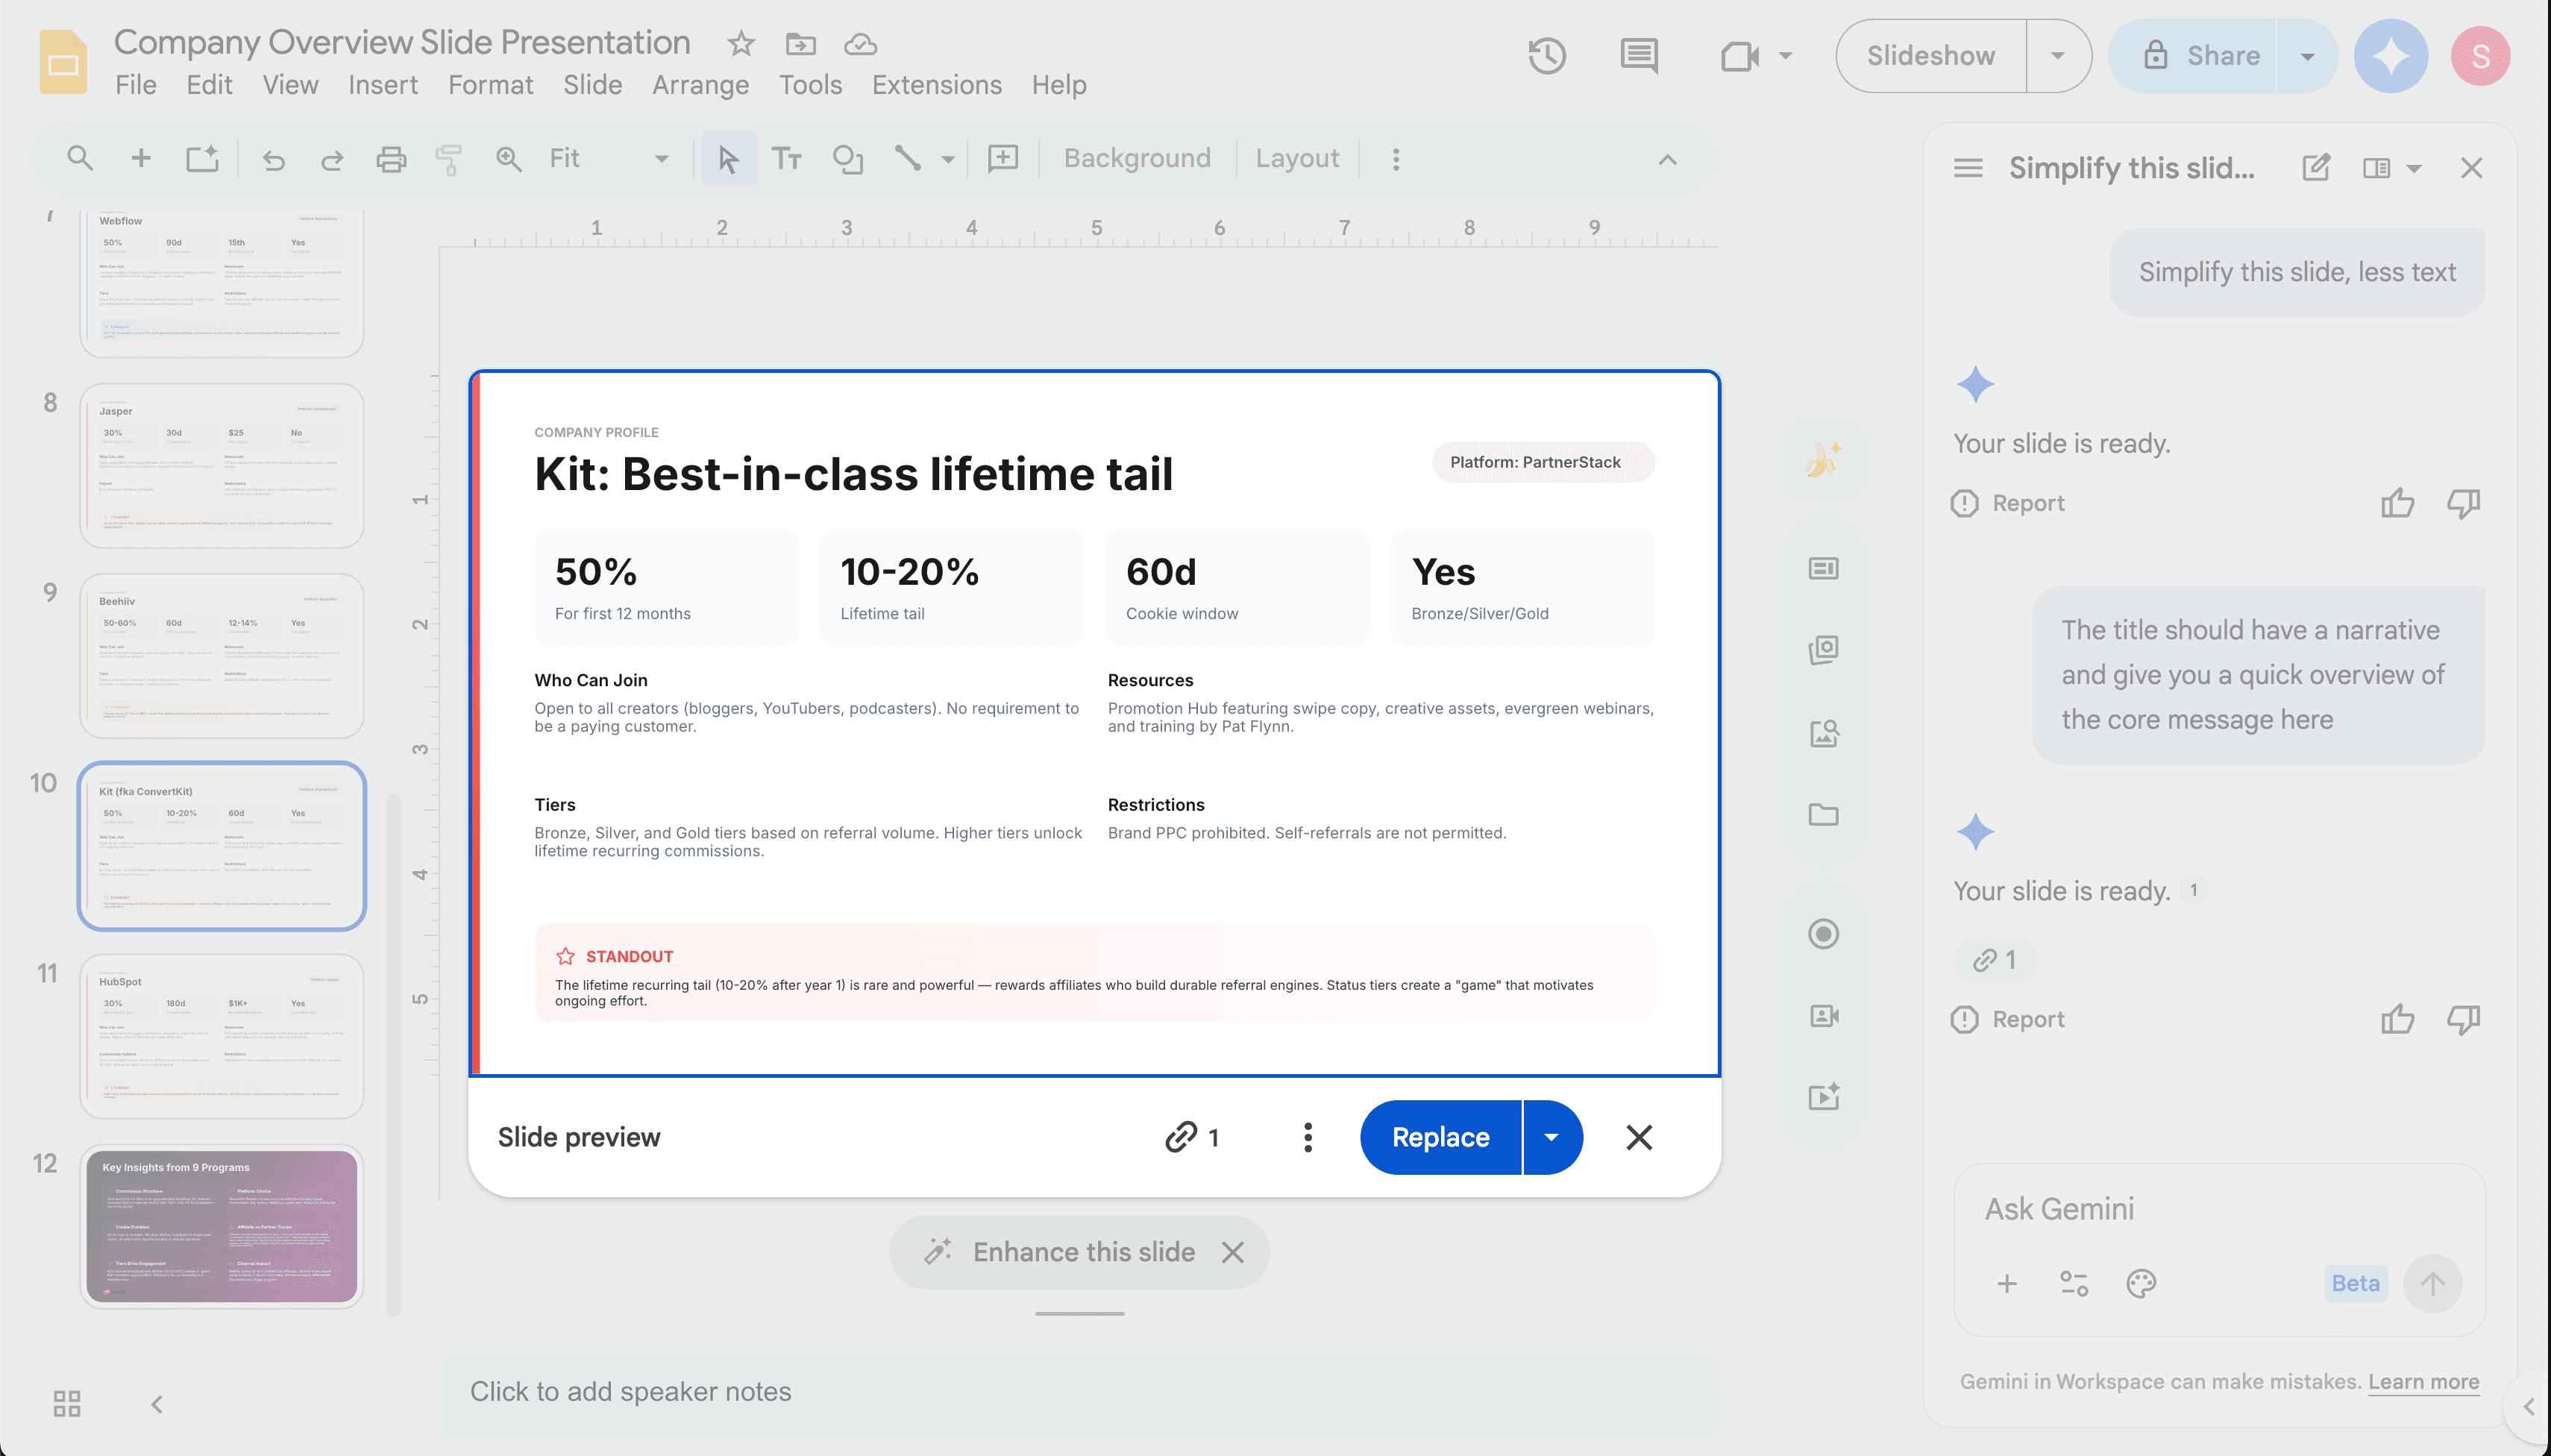Click the Learn more link
2551x1456 pixels.
(x=2423, y=1381)
